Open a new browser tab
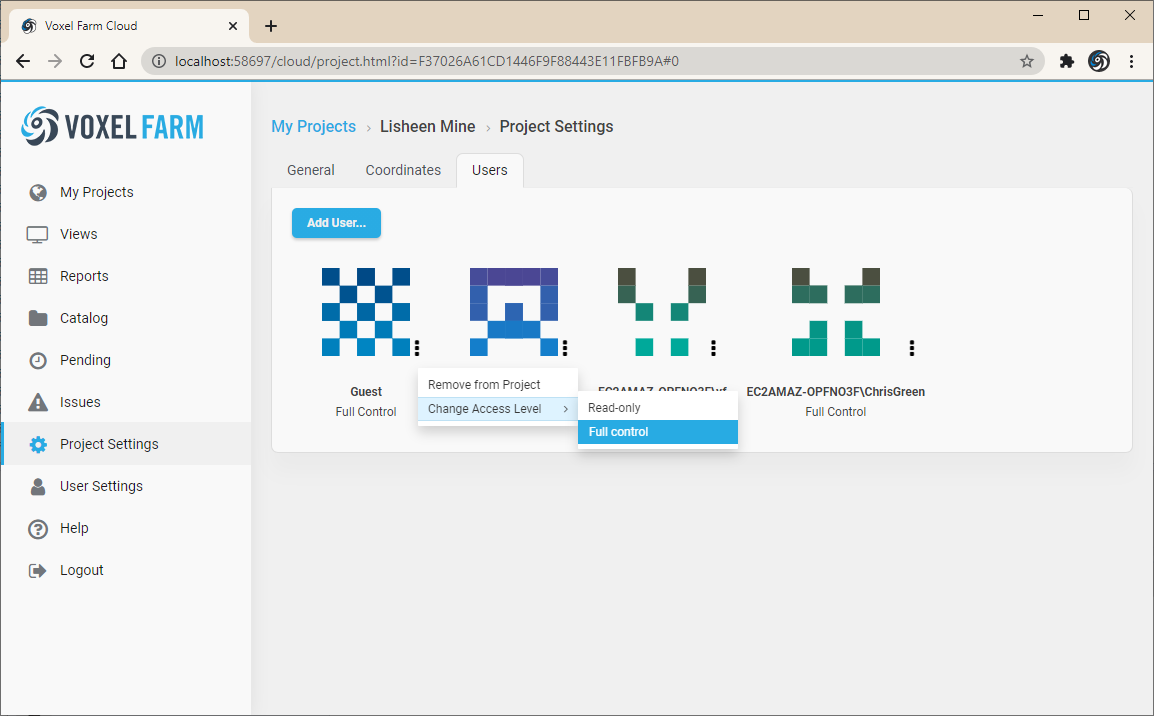1154x716 pixels. tap(271, 26)
